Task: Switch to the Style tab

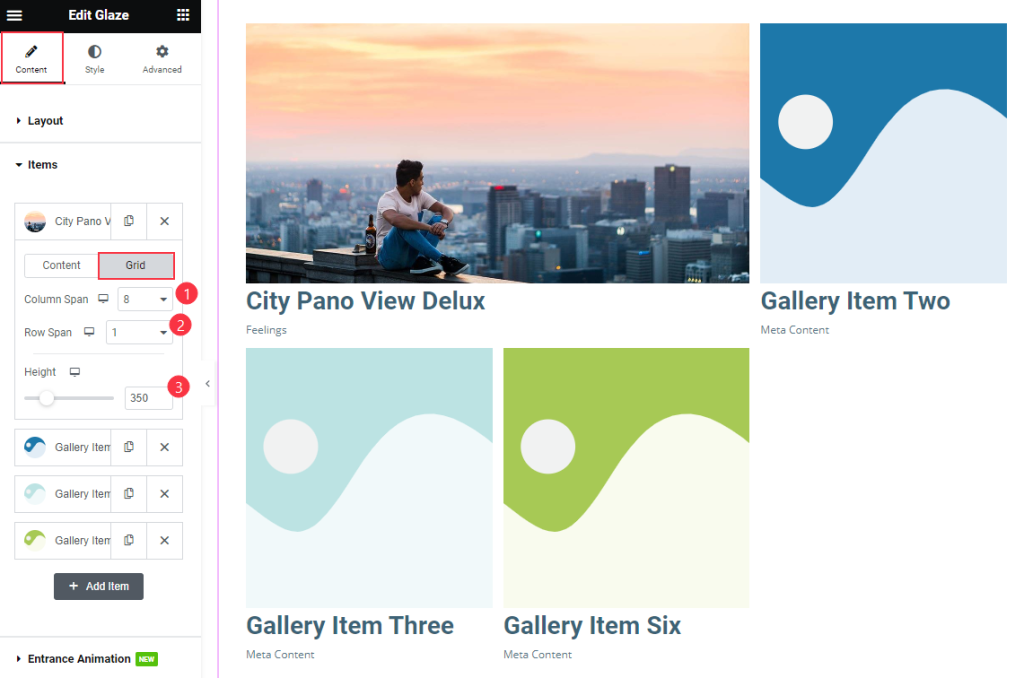Action: click(x=95, y=59)
